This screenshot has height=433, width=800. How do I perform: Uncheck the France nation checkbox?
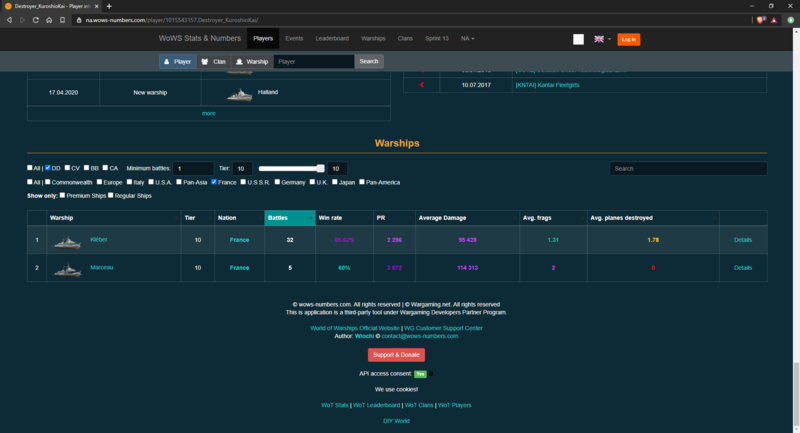(x=215, y=182)
